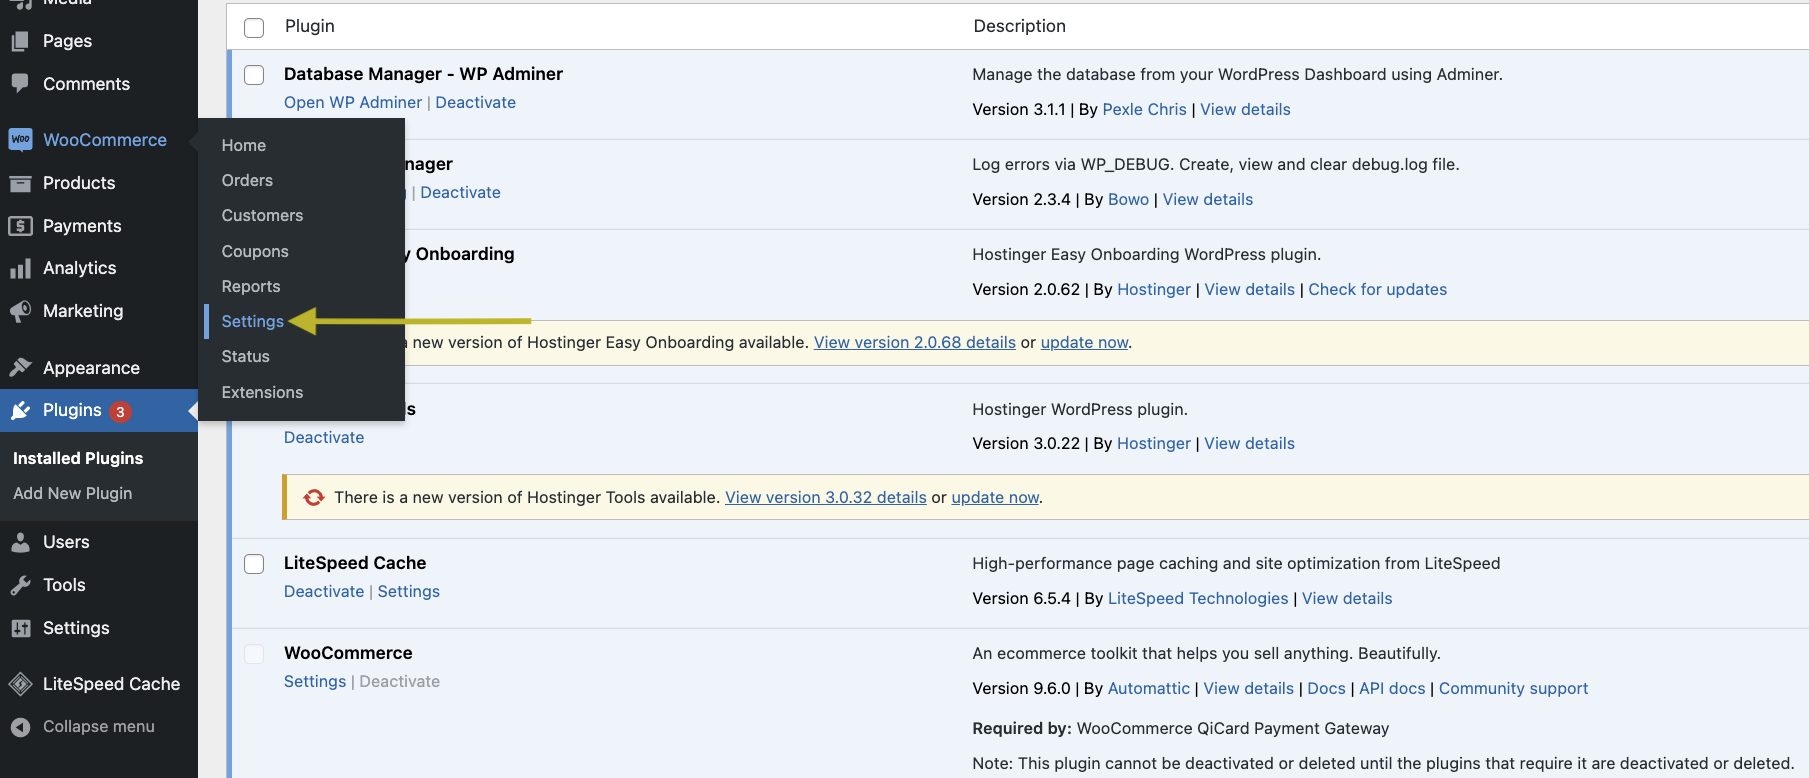The width and height of the screenshot is (1809, 778).
Task: Open Settings in WooCommerce submenu
Action: 253,321
